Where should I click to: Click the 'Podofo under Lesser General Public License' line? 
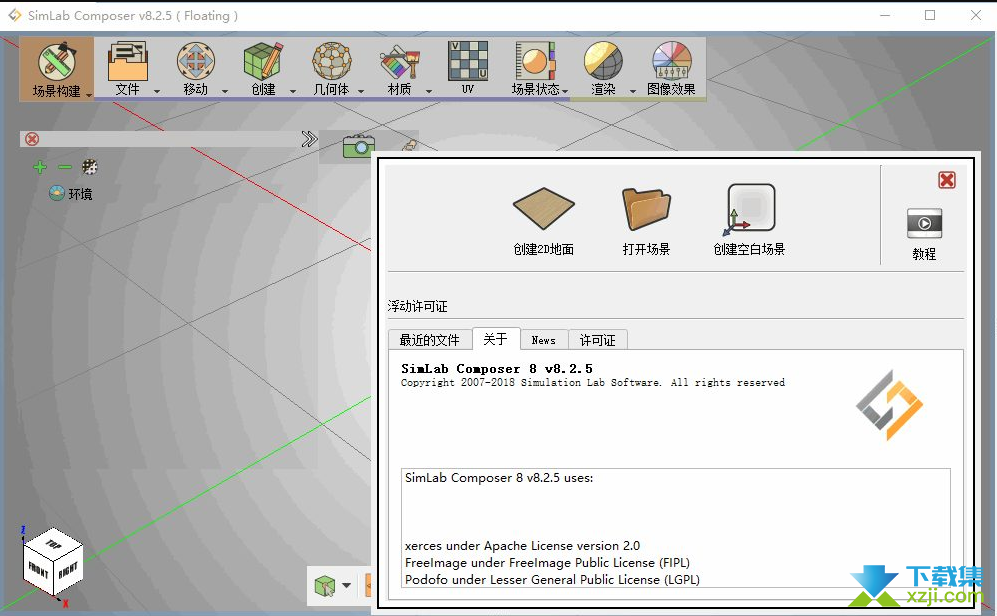tap(553, 580)
